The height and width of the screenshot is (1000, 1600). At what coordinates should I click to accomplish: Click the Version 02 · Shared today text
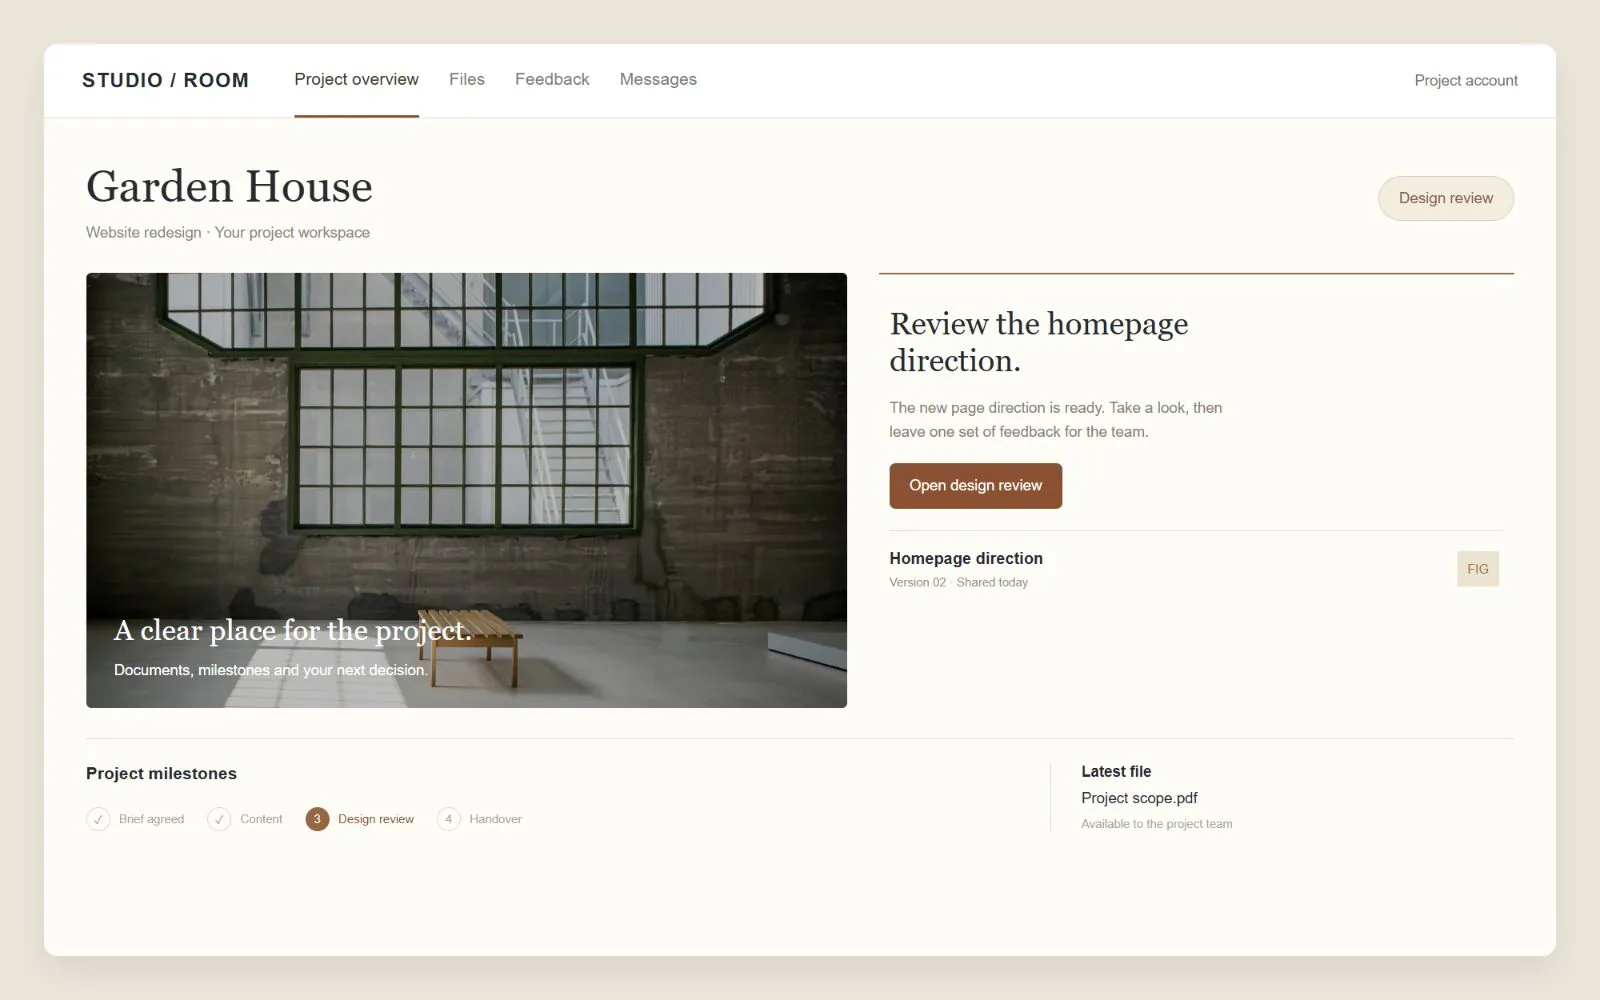click(958, 582)
